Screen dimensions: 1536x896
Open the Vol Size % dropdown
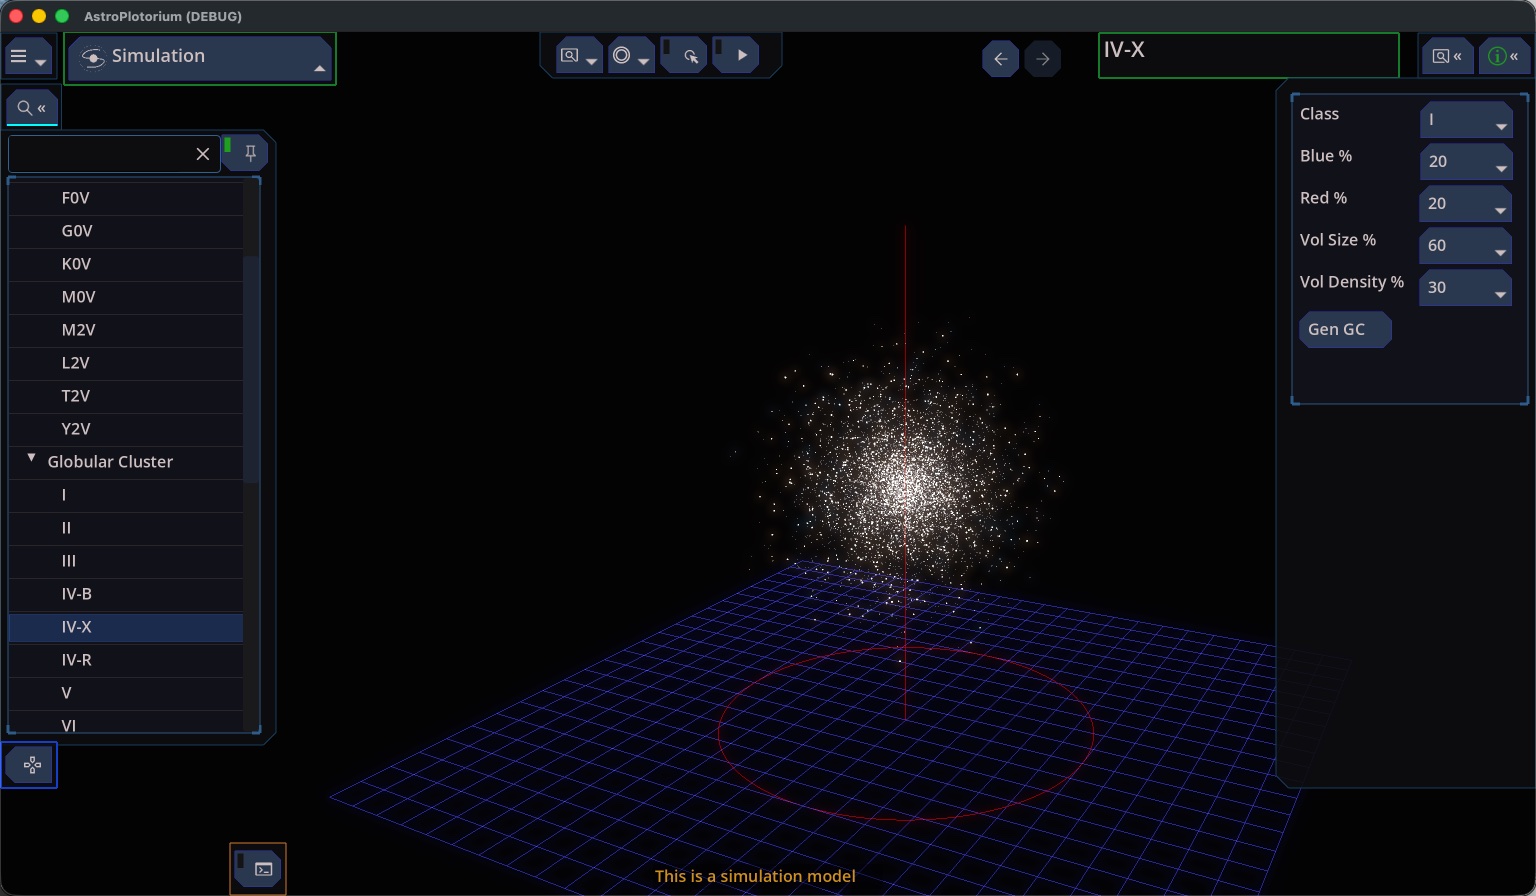pyautogui.click(x=1466, y=246)
